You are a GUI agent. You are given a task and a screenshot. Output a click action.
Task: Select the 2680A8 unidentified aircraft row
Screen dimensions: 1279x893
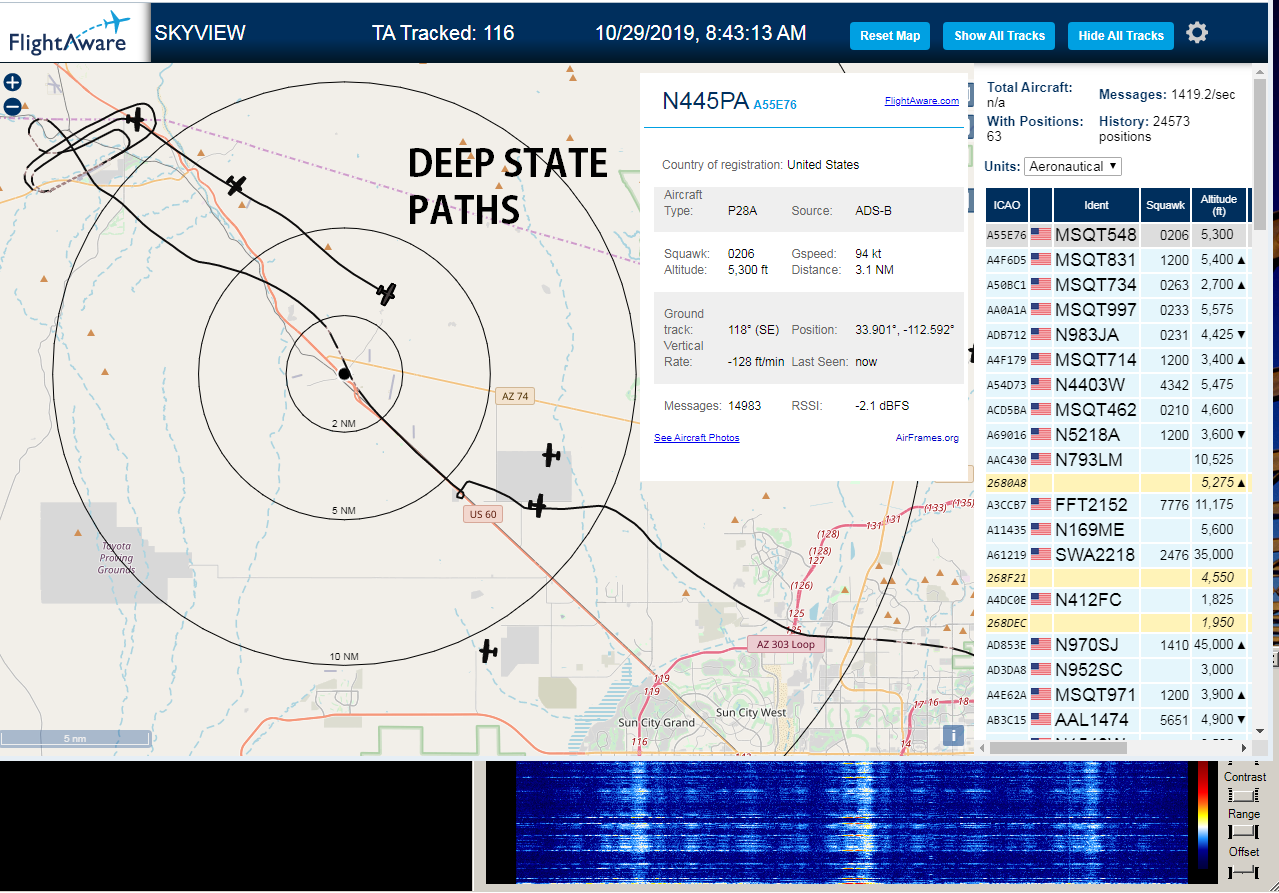tap(1117, 482)
